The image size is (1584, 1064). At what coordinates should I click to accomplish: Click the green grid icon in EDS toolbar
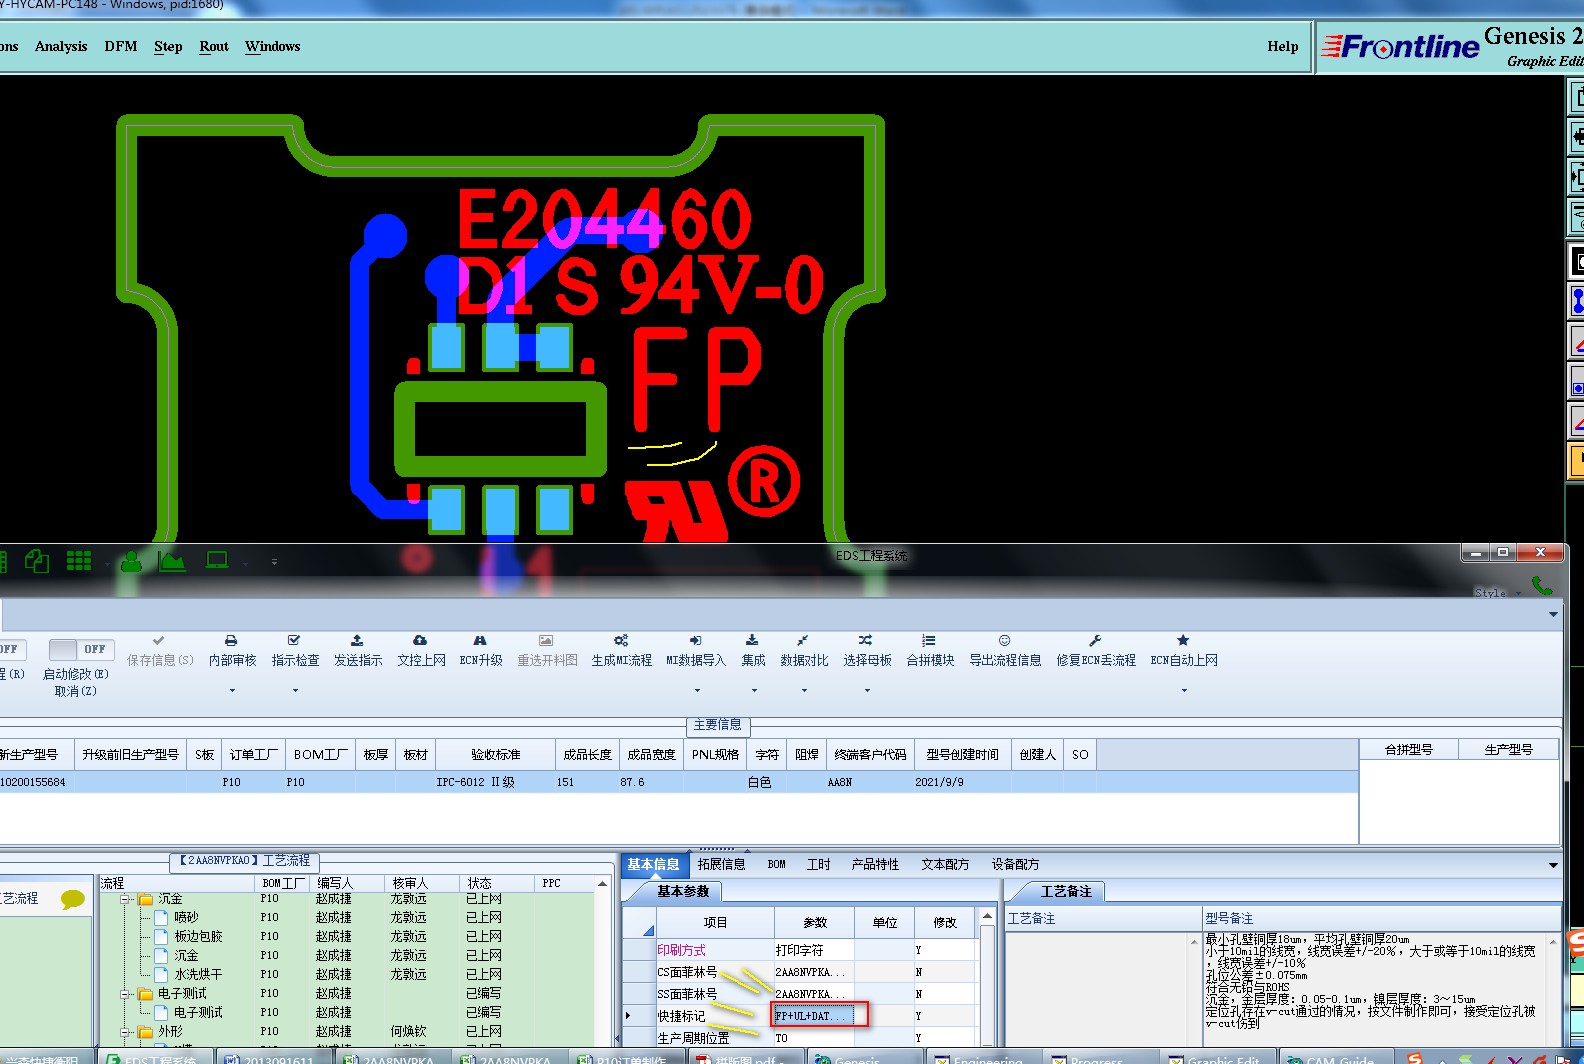[79, 561]
